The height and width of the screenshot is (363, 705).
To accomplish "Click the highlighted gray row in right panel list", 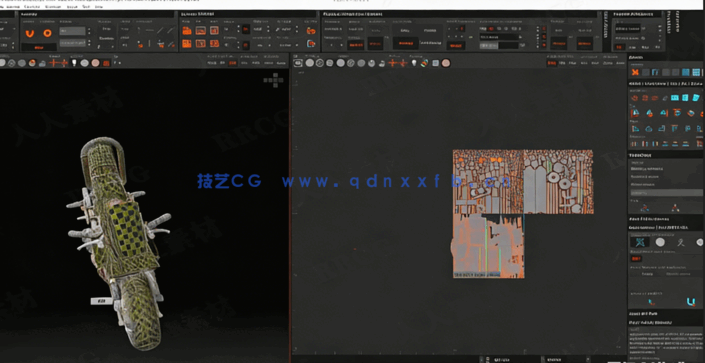I will (x=666, y=193).
